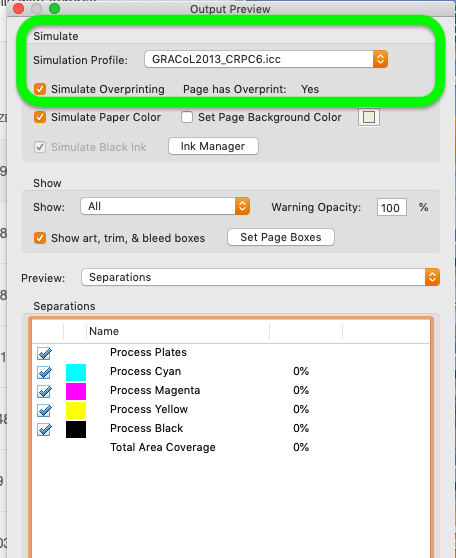Uncheck Simulate Paper Color
Image resolution: width=456 pixels, height=558 pixels.
pos(40,117)
